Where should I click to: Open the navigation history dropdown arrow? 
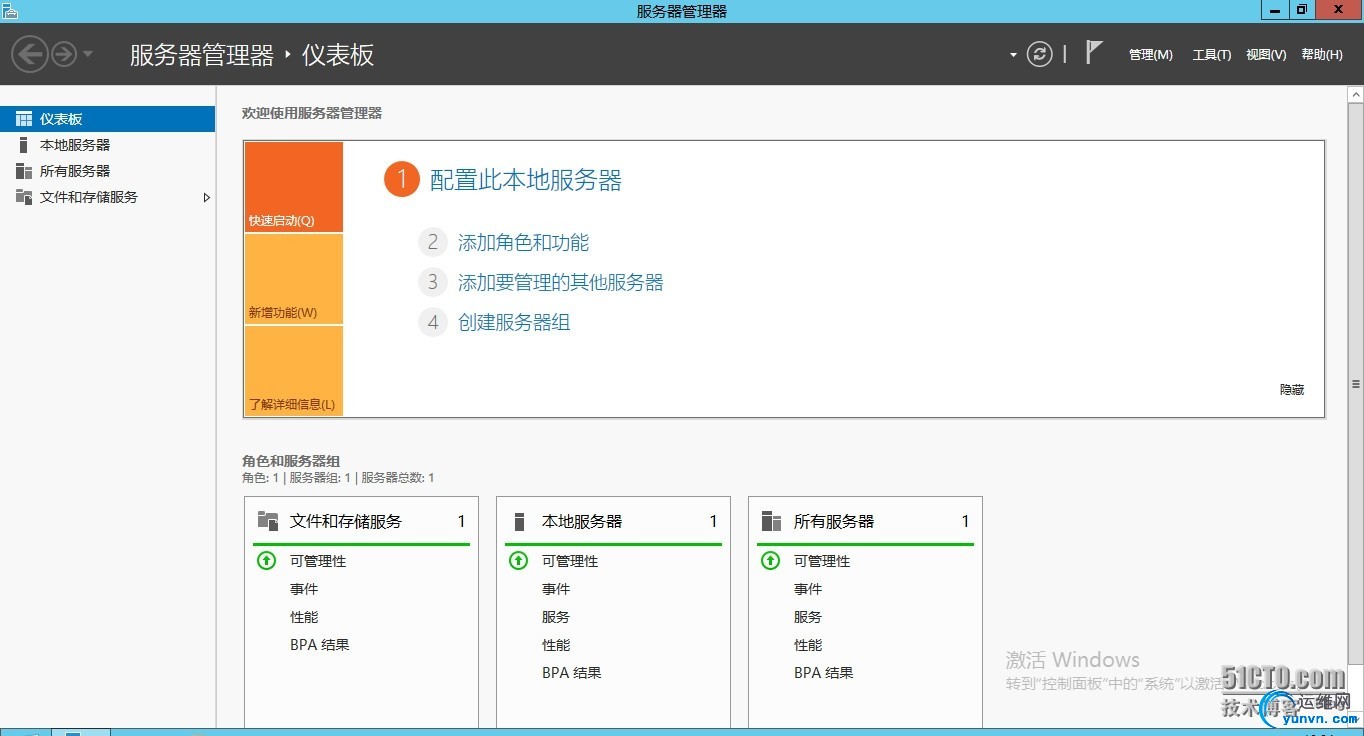88,54
